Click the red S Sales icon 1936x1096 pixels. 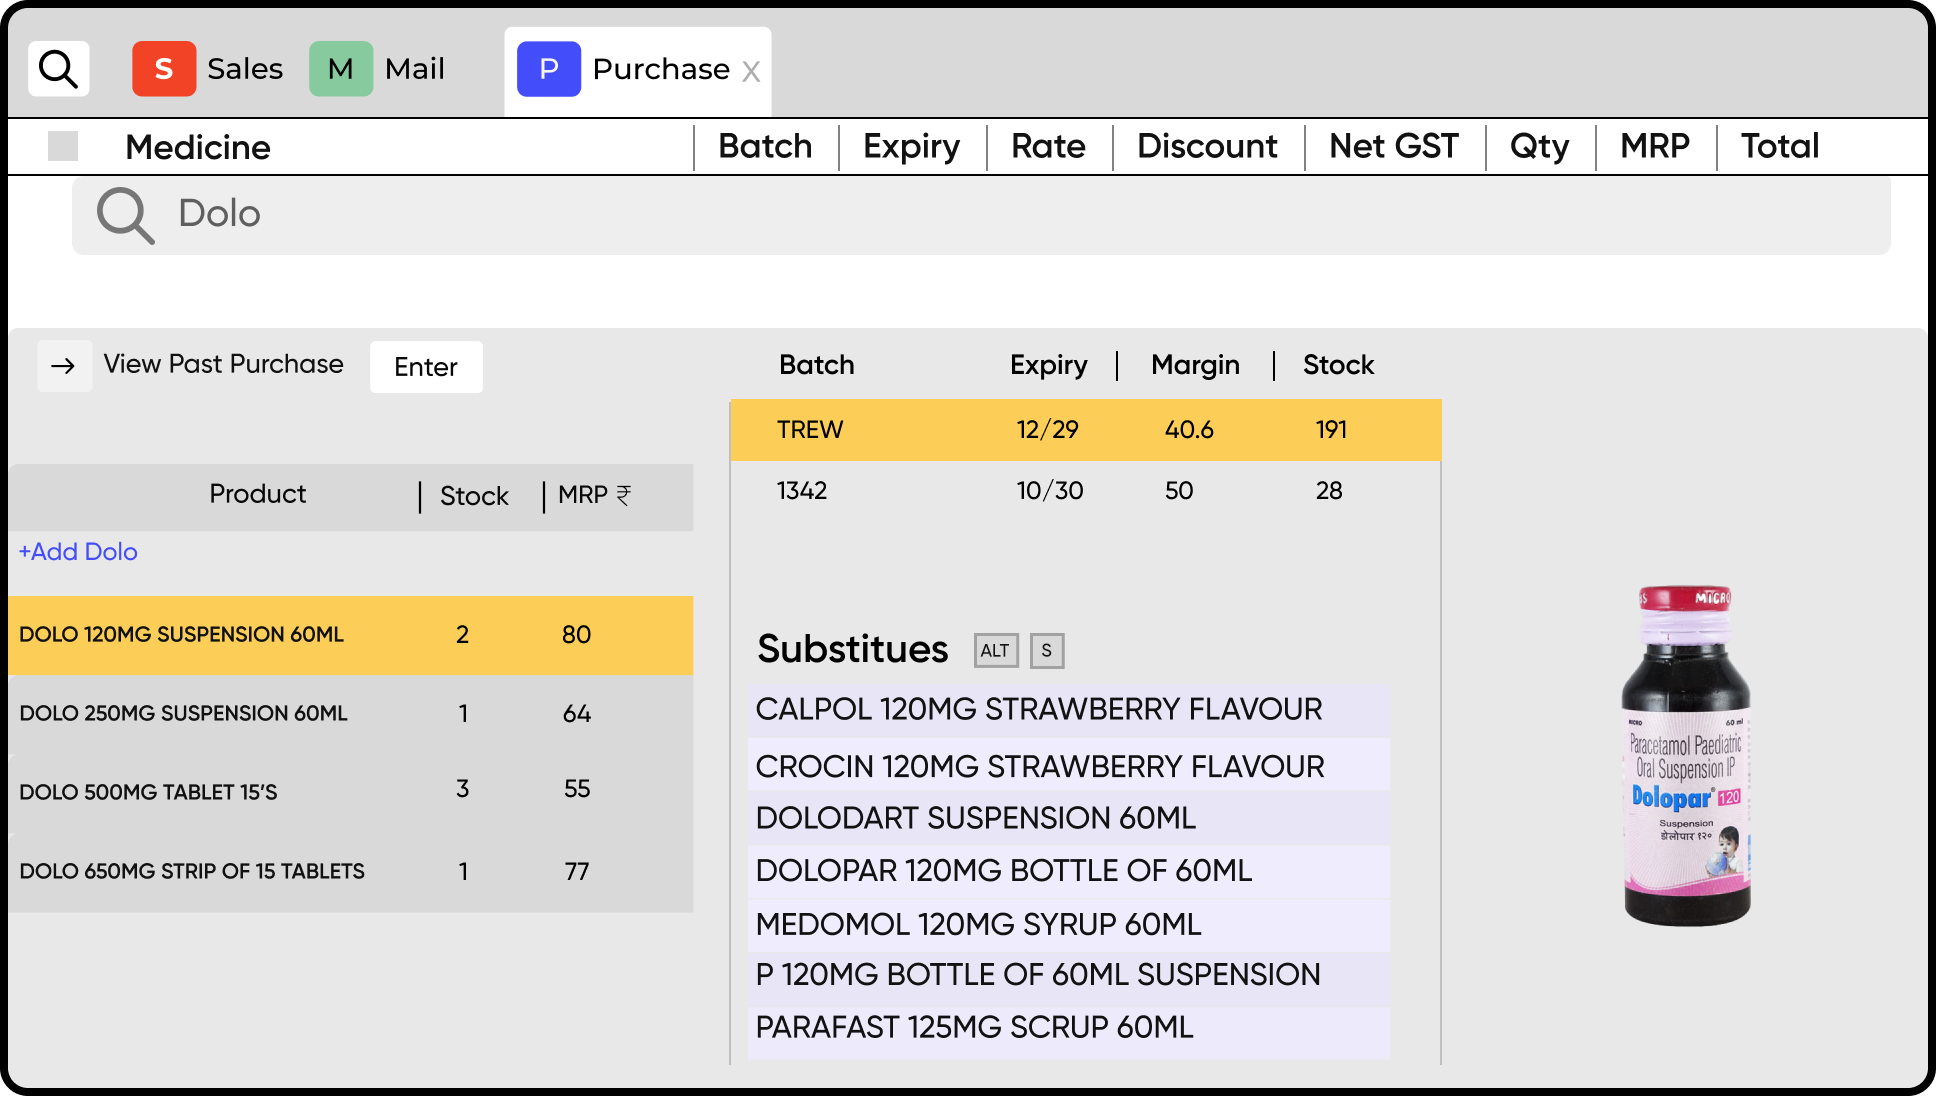click(164, 69)
